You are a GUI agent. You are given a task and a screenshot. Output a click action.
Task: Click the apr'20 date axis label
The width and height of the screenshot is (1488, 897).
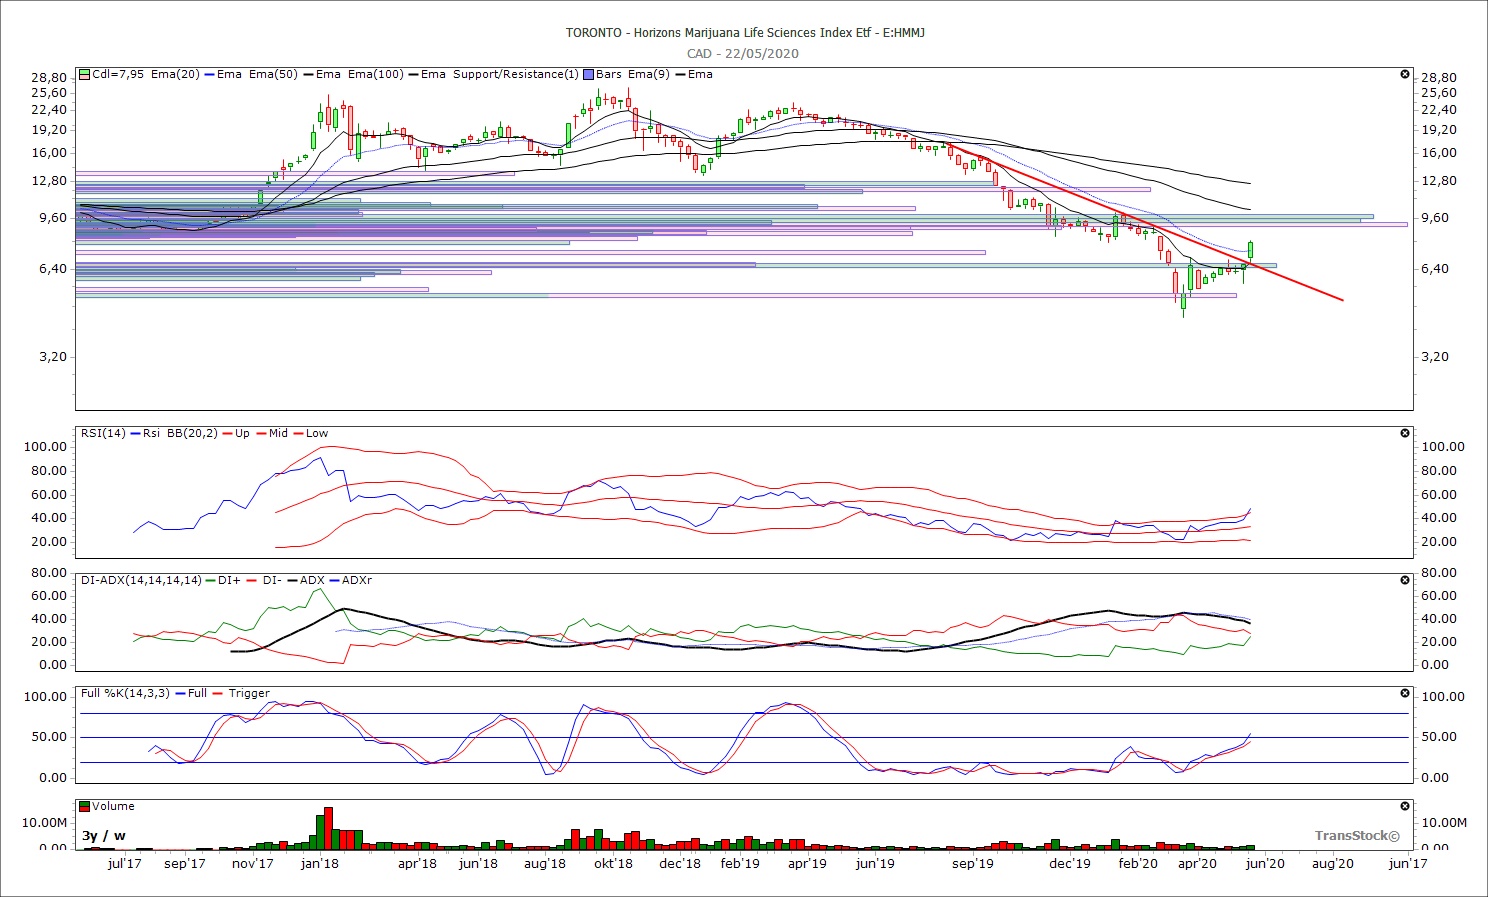point(1198,864)
